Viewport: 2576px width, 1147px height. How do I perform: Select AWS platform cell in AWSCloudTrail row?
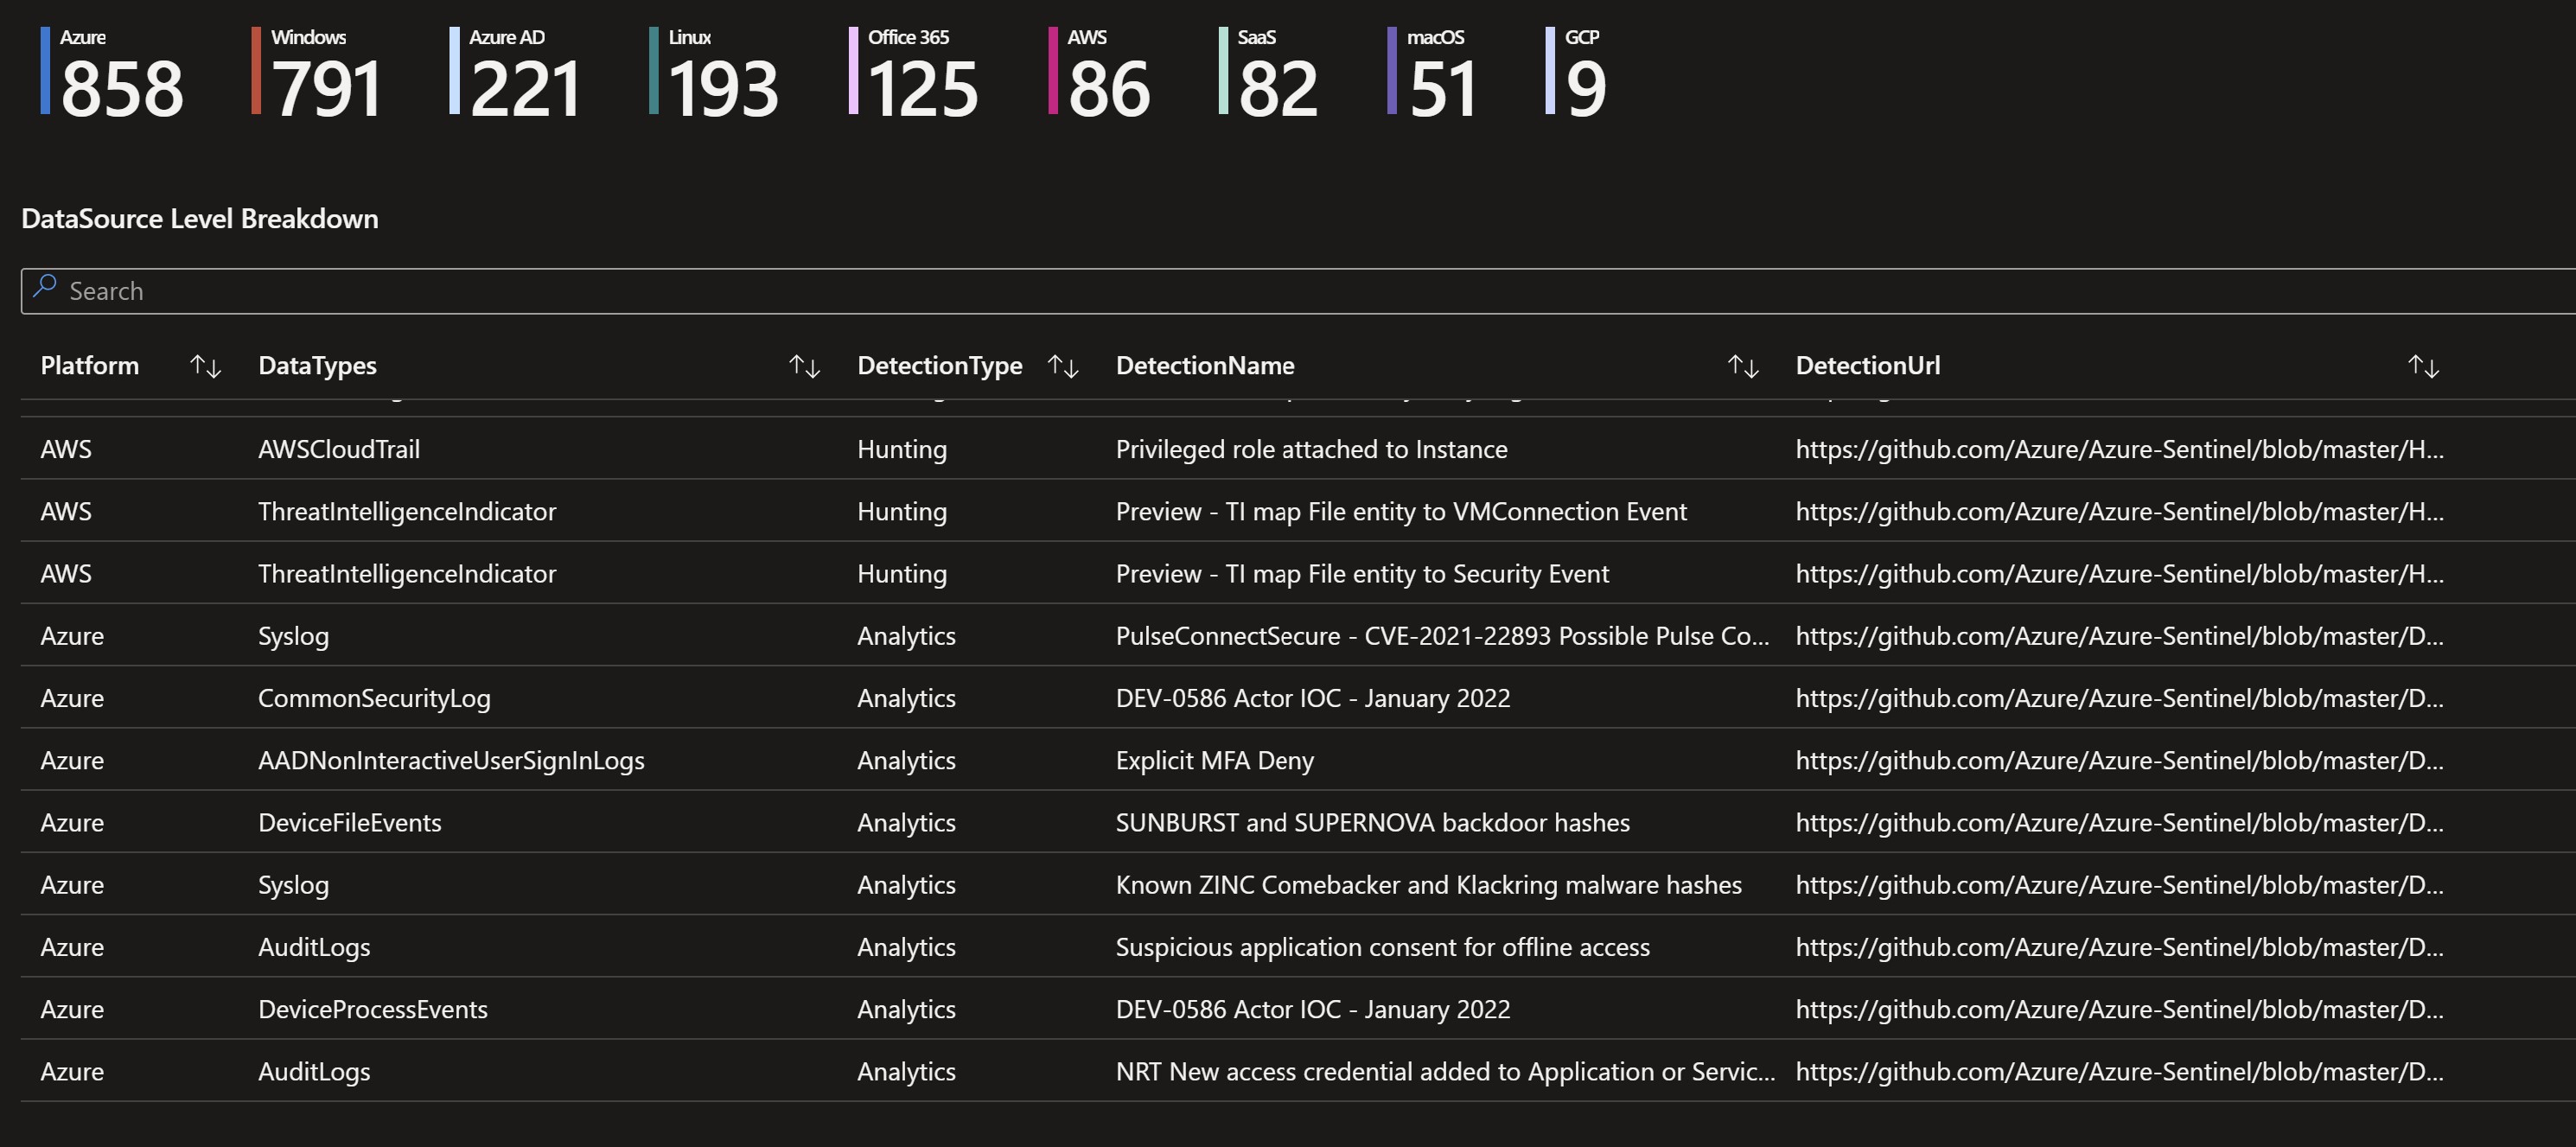coord(66,450)
